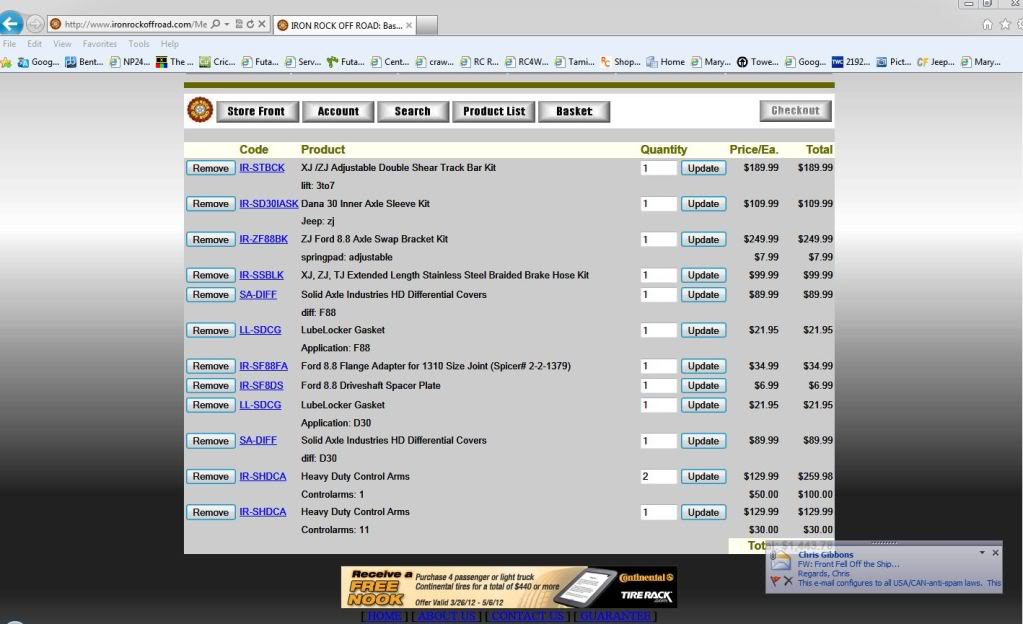The image size is (1023, 624).
Task: Open the Chris Gibbons email subject text
Action: coord(848,564)
